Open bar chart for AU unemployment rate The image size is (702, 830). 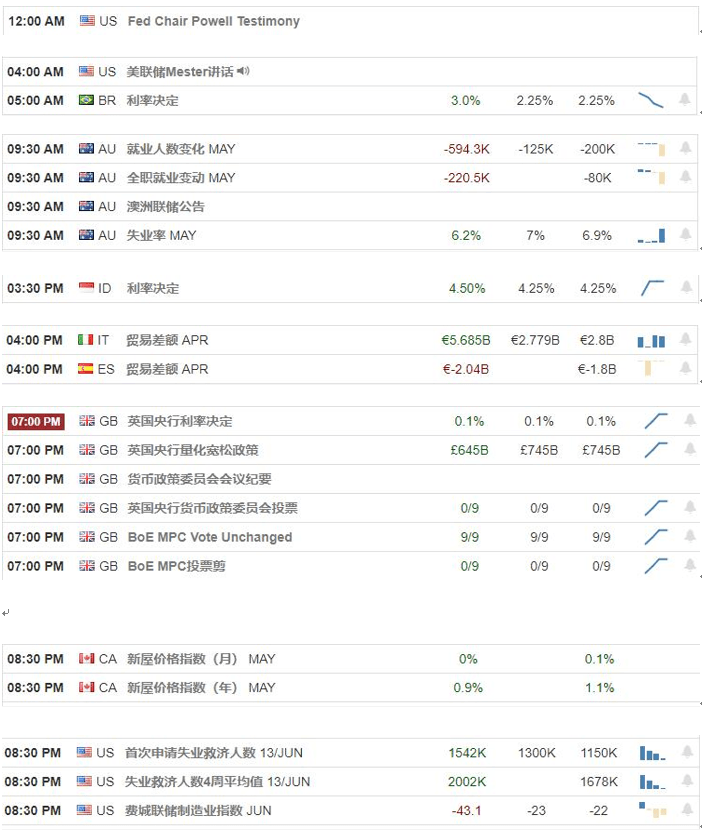pyautogui.click(x=651, y=236)
